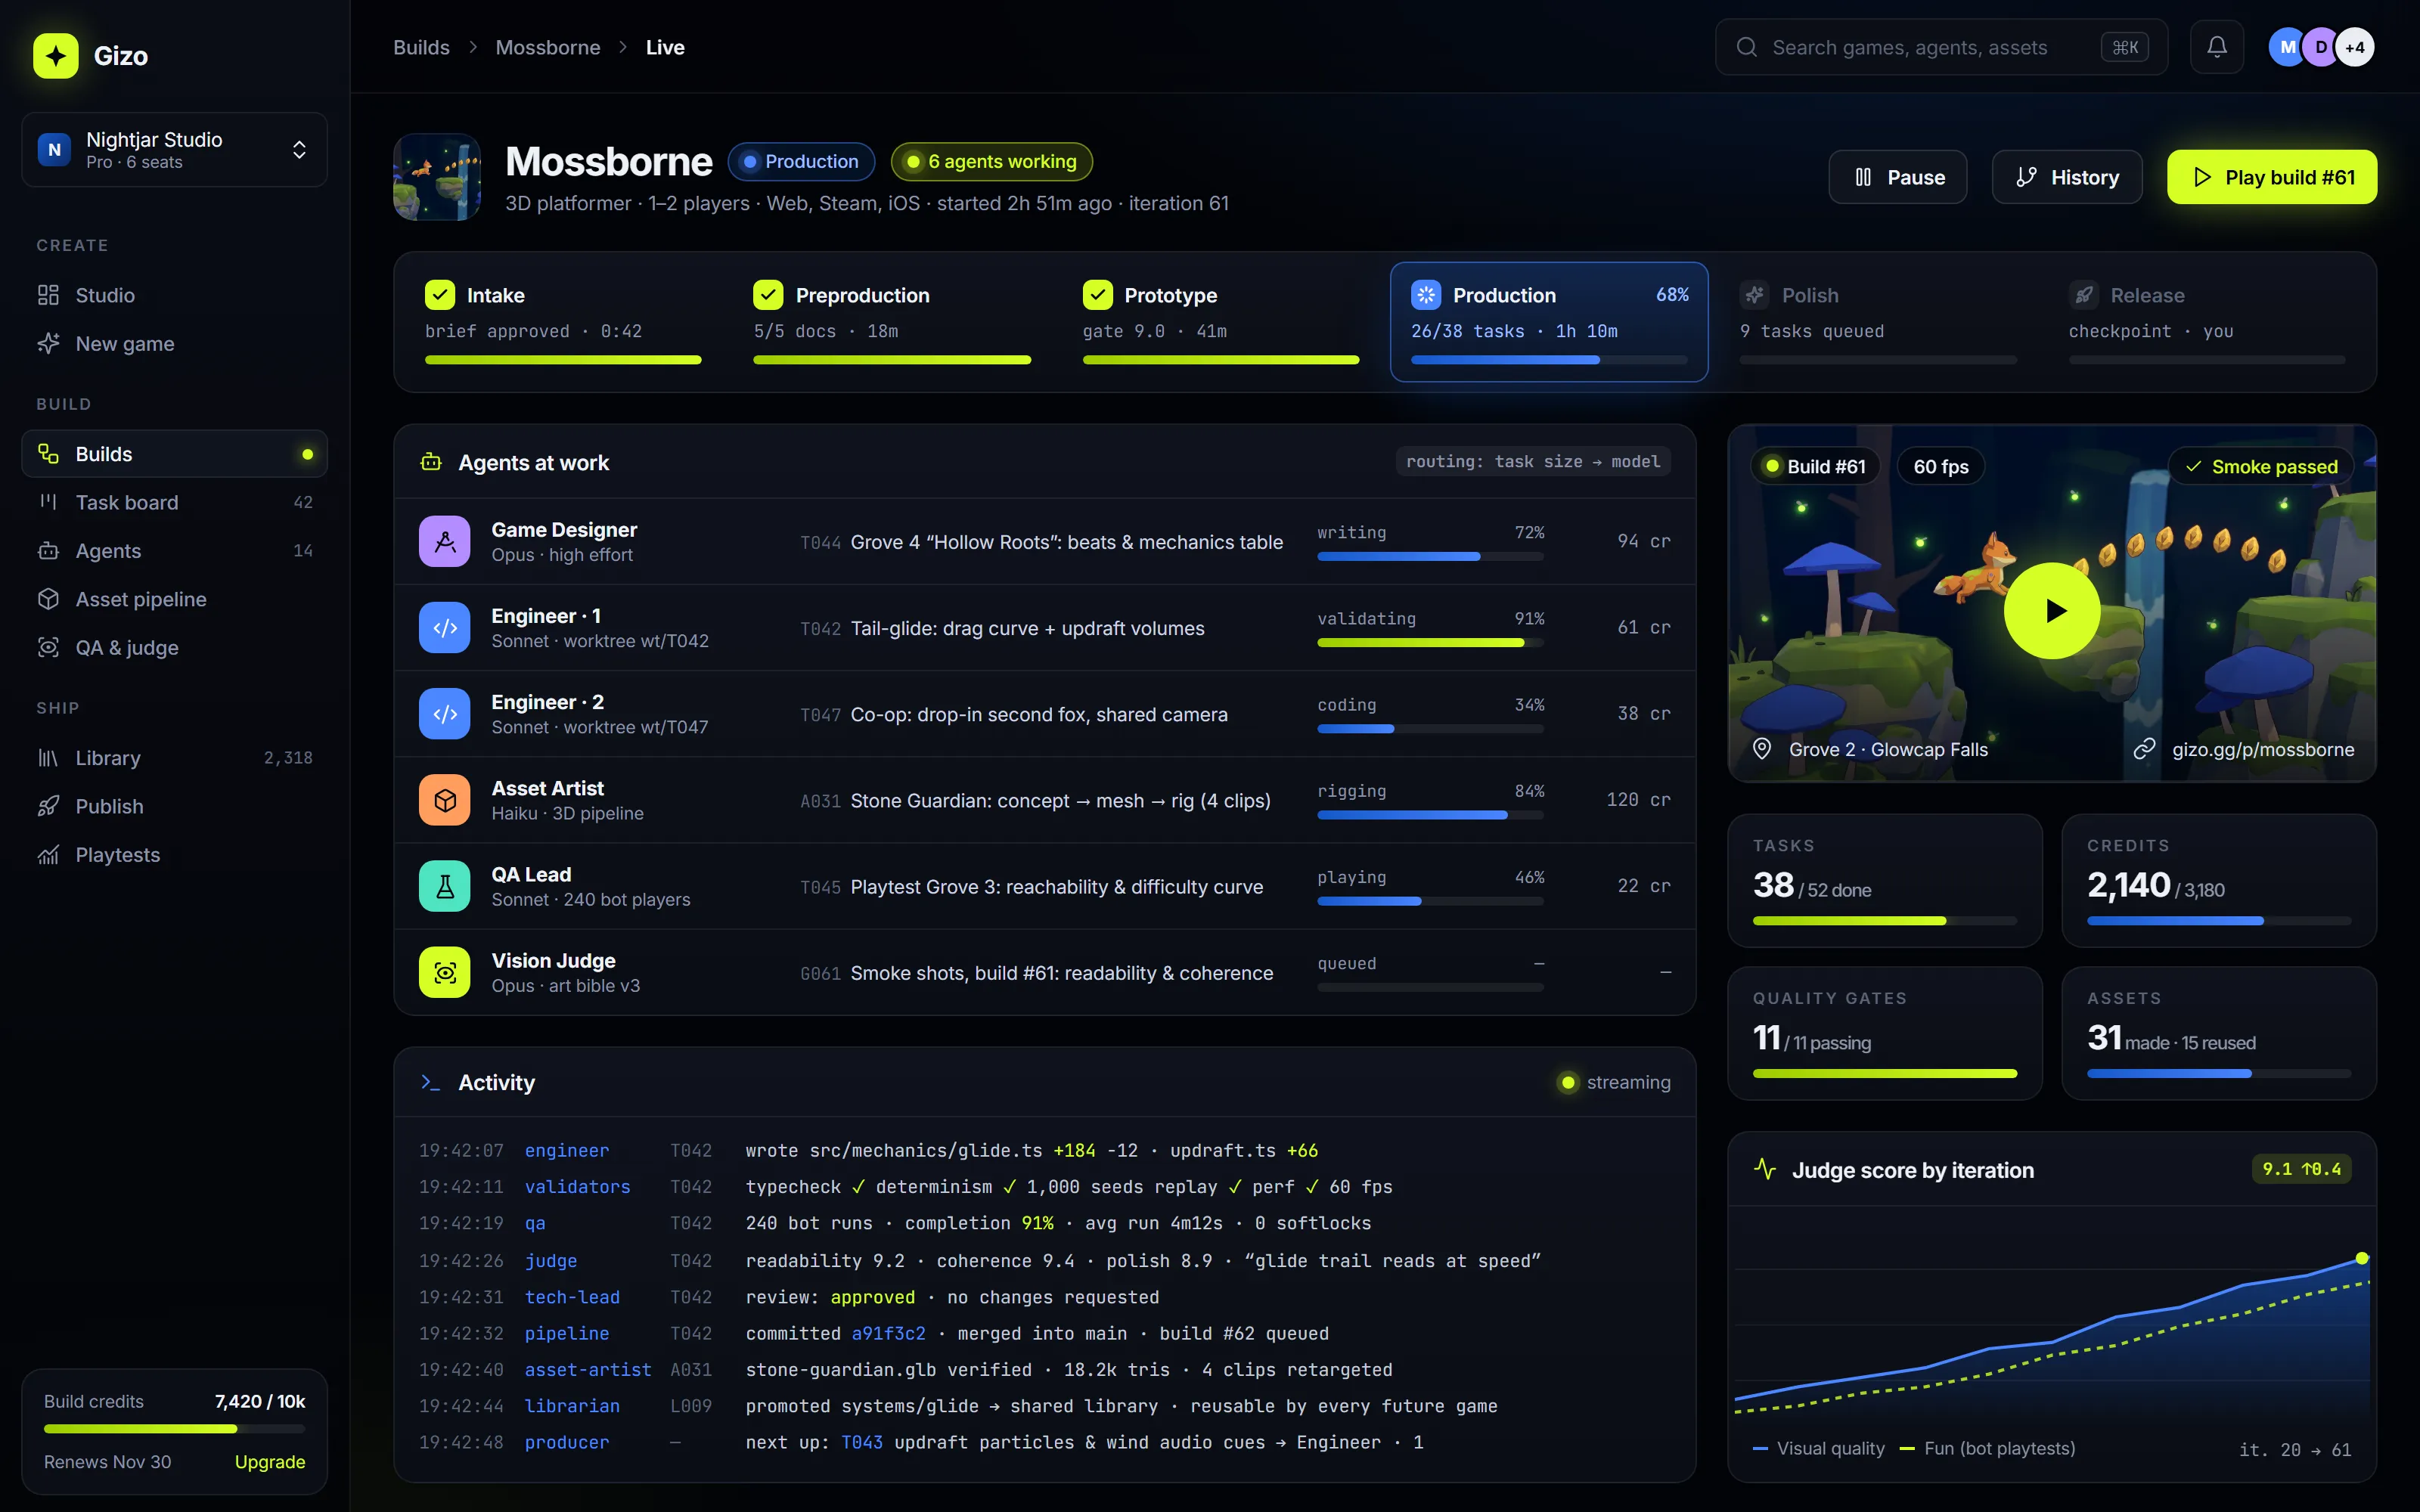
Task: Click the location pin by Grove 2
Action: 1763,749
